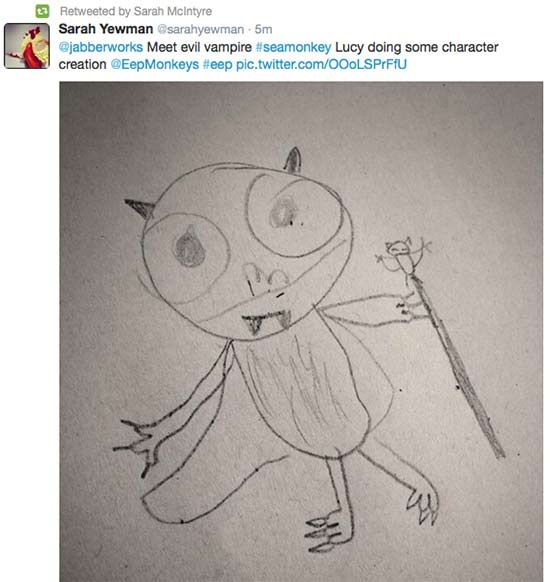Open the pic.twitter.com/OOoLSPrFfU link

321,64
